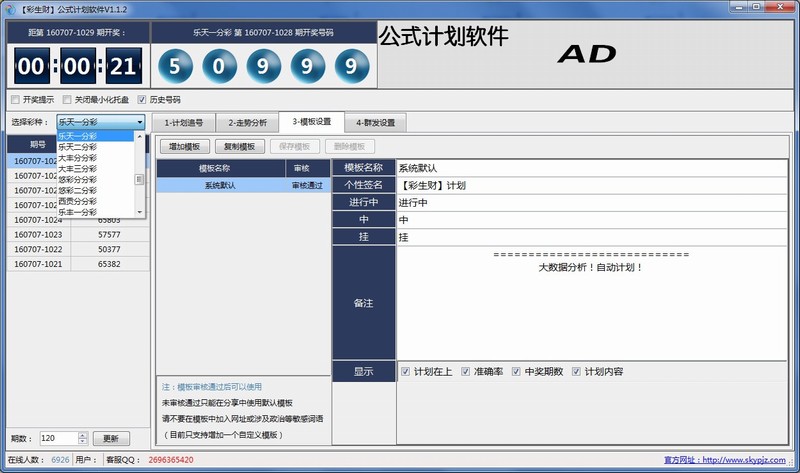The height and width of the screenshot is (473, 800).
Task: Click the 增加模板 button
Action: 185,146
